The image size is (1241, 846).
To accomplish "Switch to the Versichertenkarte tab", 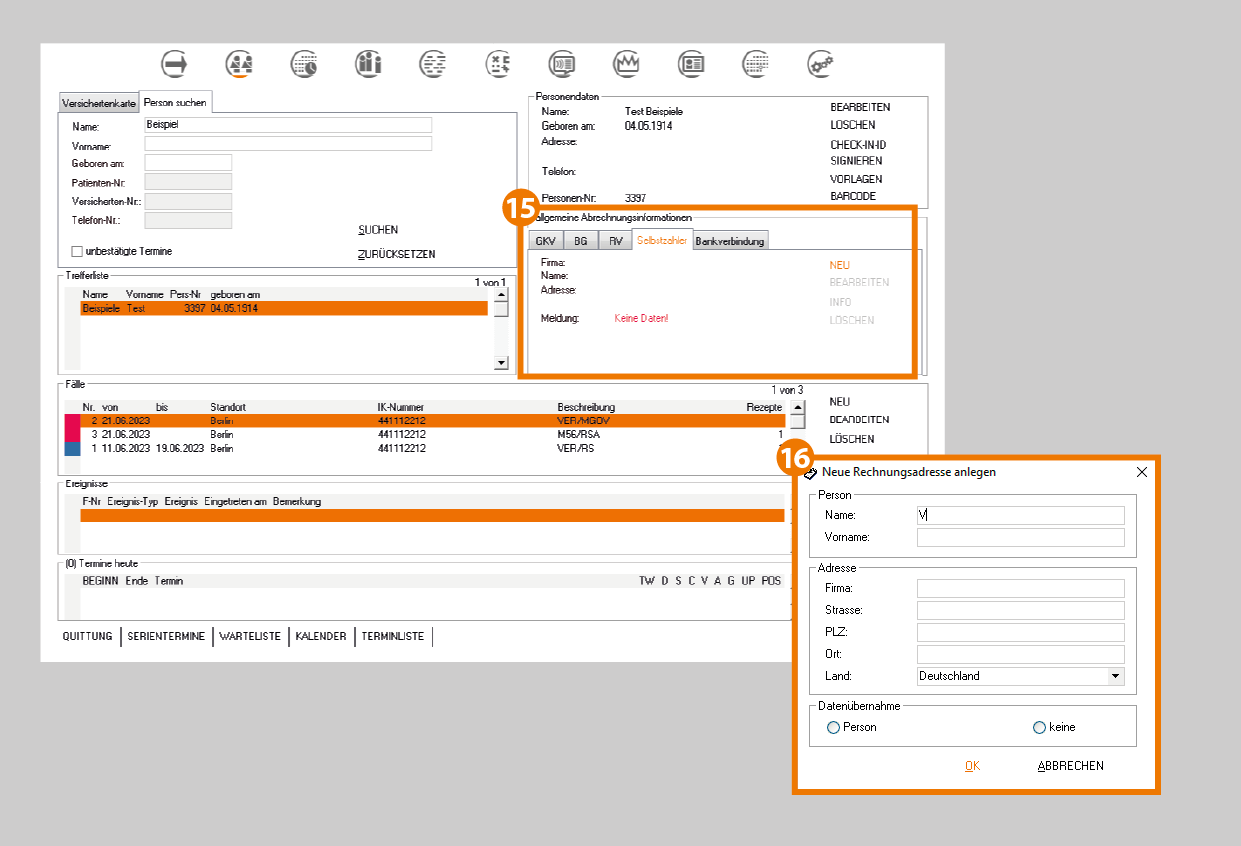I will pyautogui.click(x=98, y=103).
